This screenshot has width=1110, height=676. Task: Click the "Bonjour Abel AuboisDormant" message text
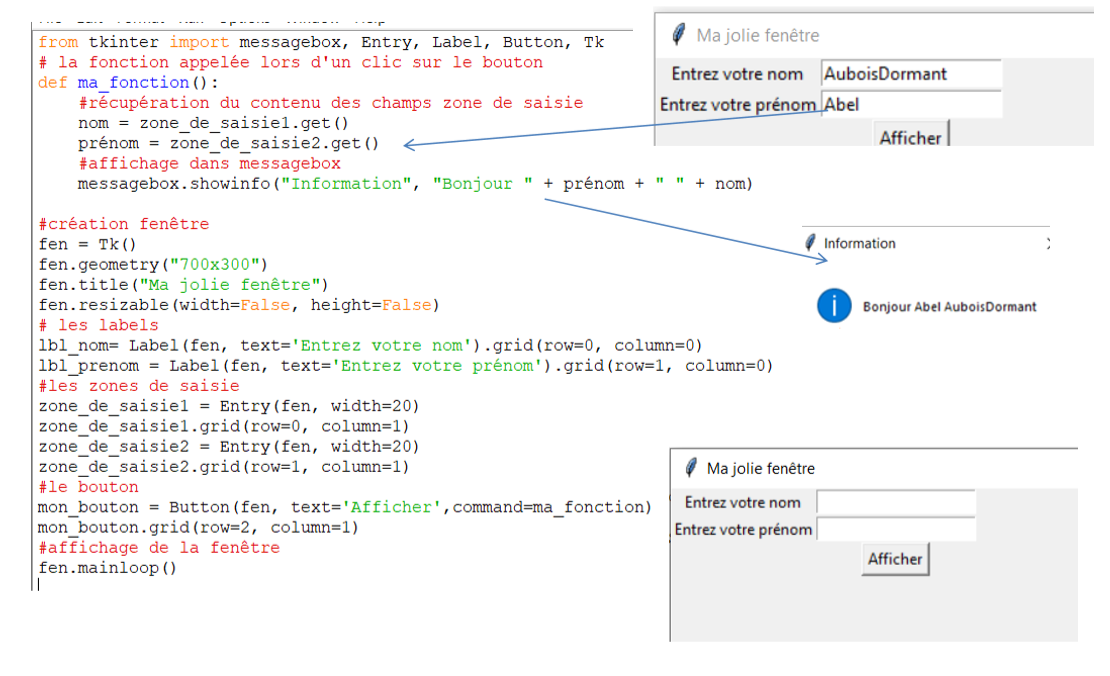pyautogui.click(x=949, y=307)
